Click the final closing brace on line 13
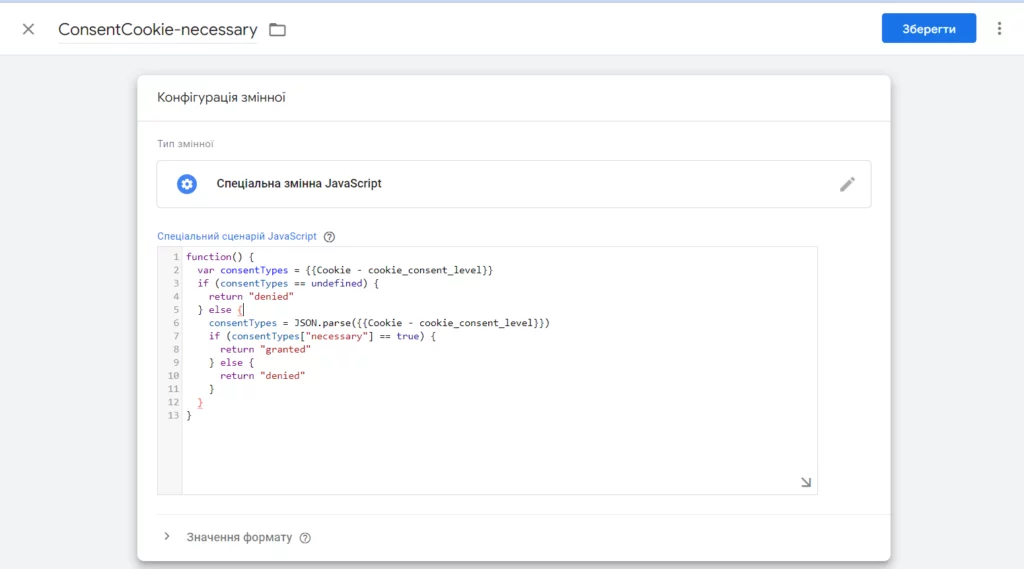Screen dimensions: 1024x569 [189, 415]
